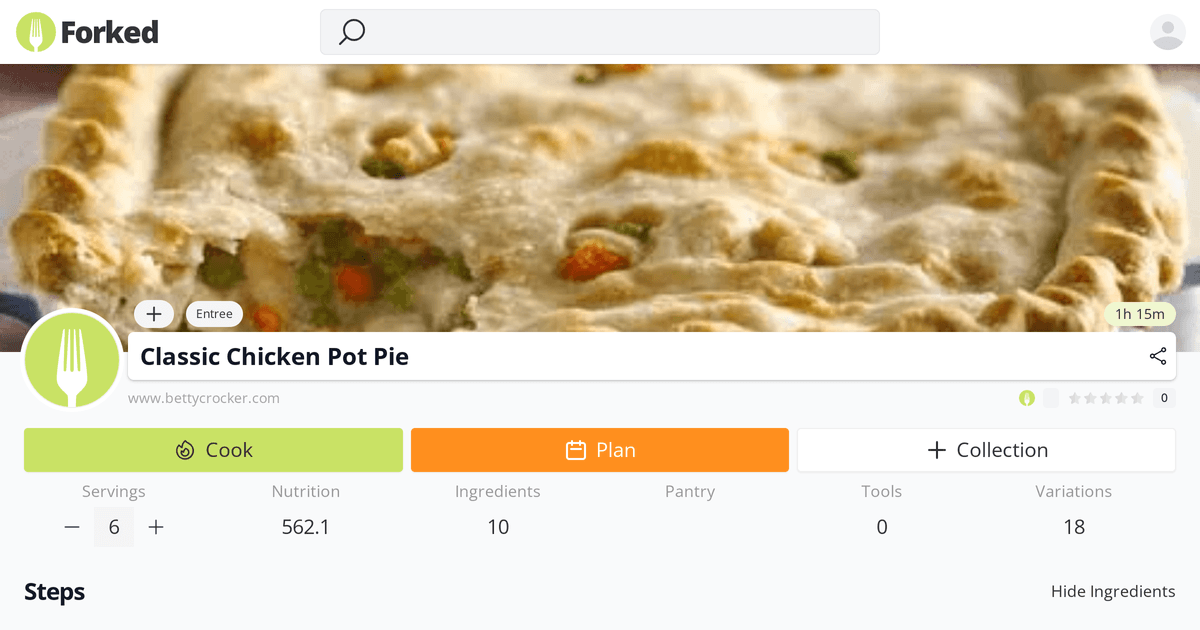Click the green fork recipe avatar
The width and height of the screenshot is (1200, 630).
tap(71, 361)
